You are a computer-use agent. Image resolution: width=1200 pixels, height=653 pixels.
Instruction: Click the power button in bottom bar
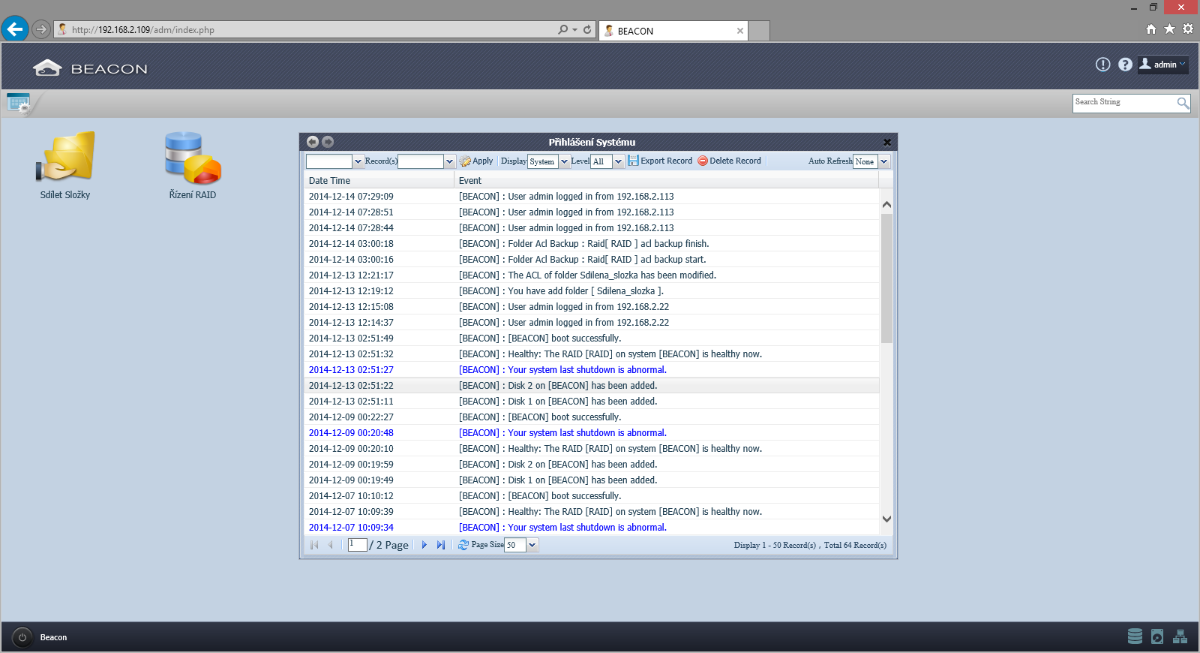coord(21,637)
